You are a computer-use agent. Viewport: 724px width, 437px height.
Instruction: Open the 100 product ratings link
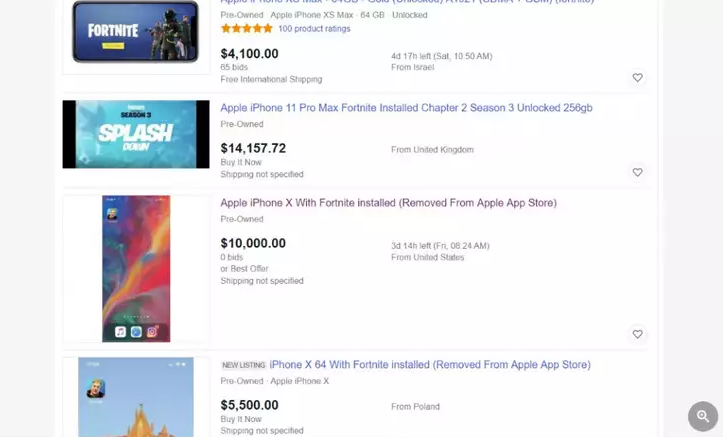tap(314, 29)
